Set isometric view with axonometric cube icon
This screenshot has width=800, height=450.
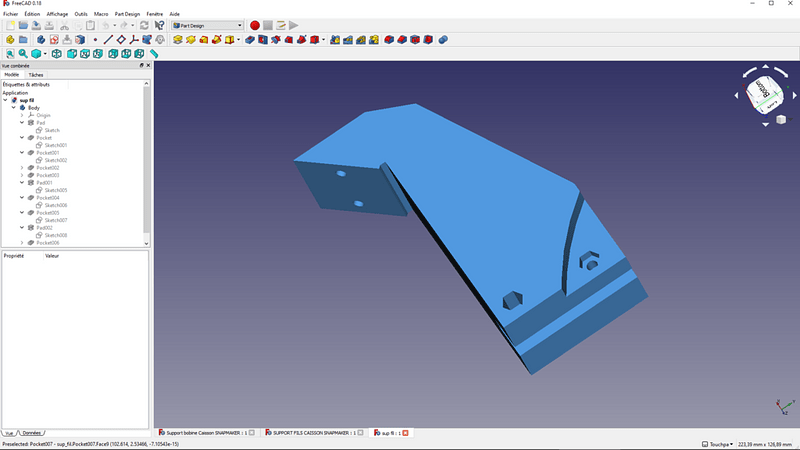pos(57,54)
